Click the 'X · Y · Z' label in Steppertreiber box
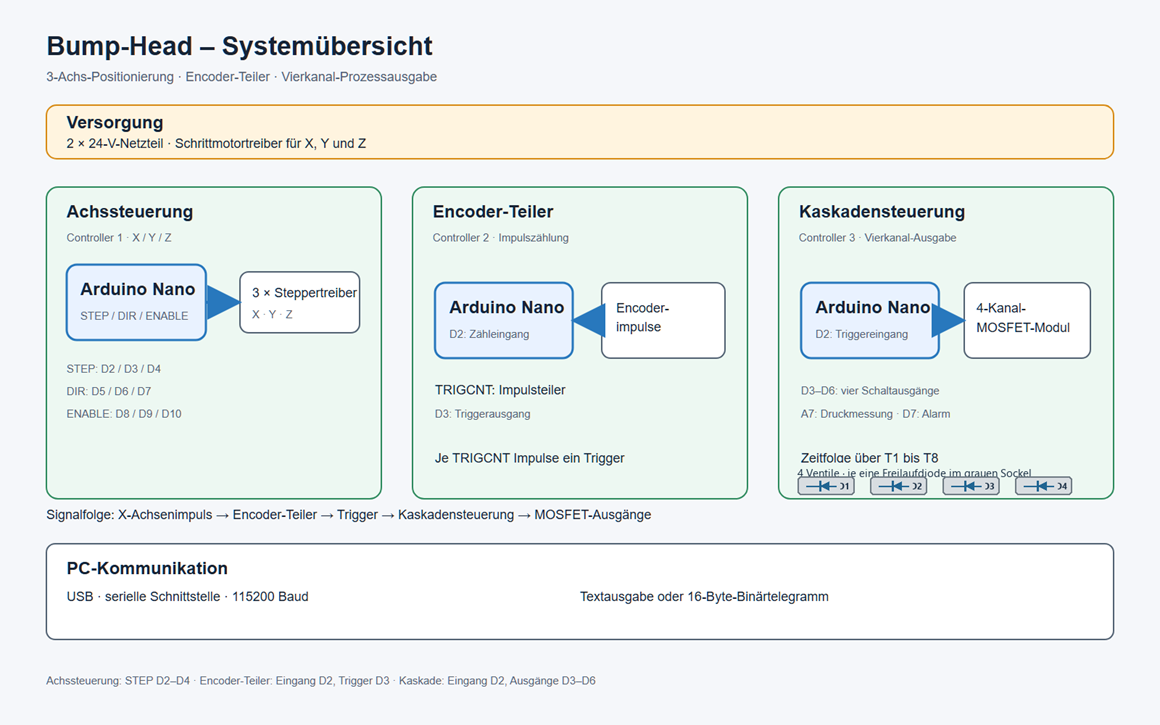 point(272,314)
